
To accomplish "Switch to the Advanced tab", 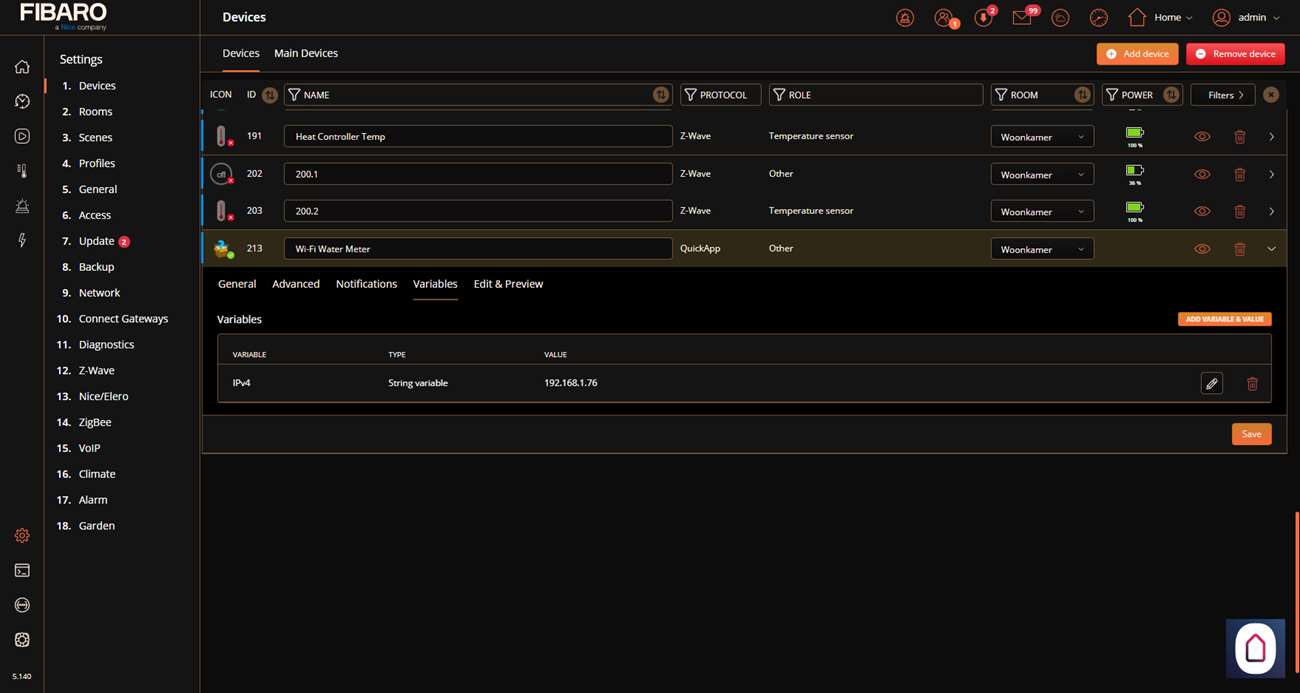I will click(296, 284).
